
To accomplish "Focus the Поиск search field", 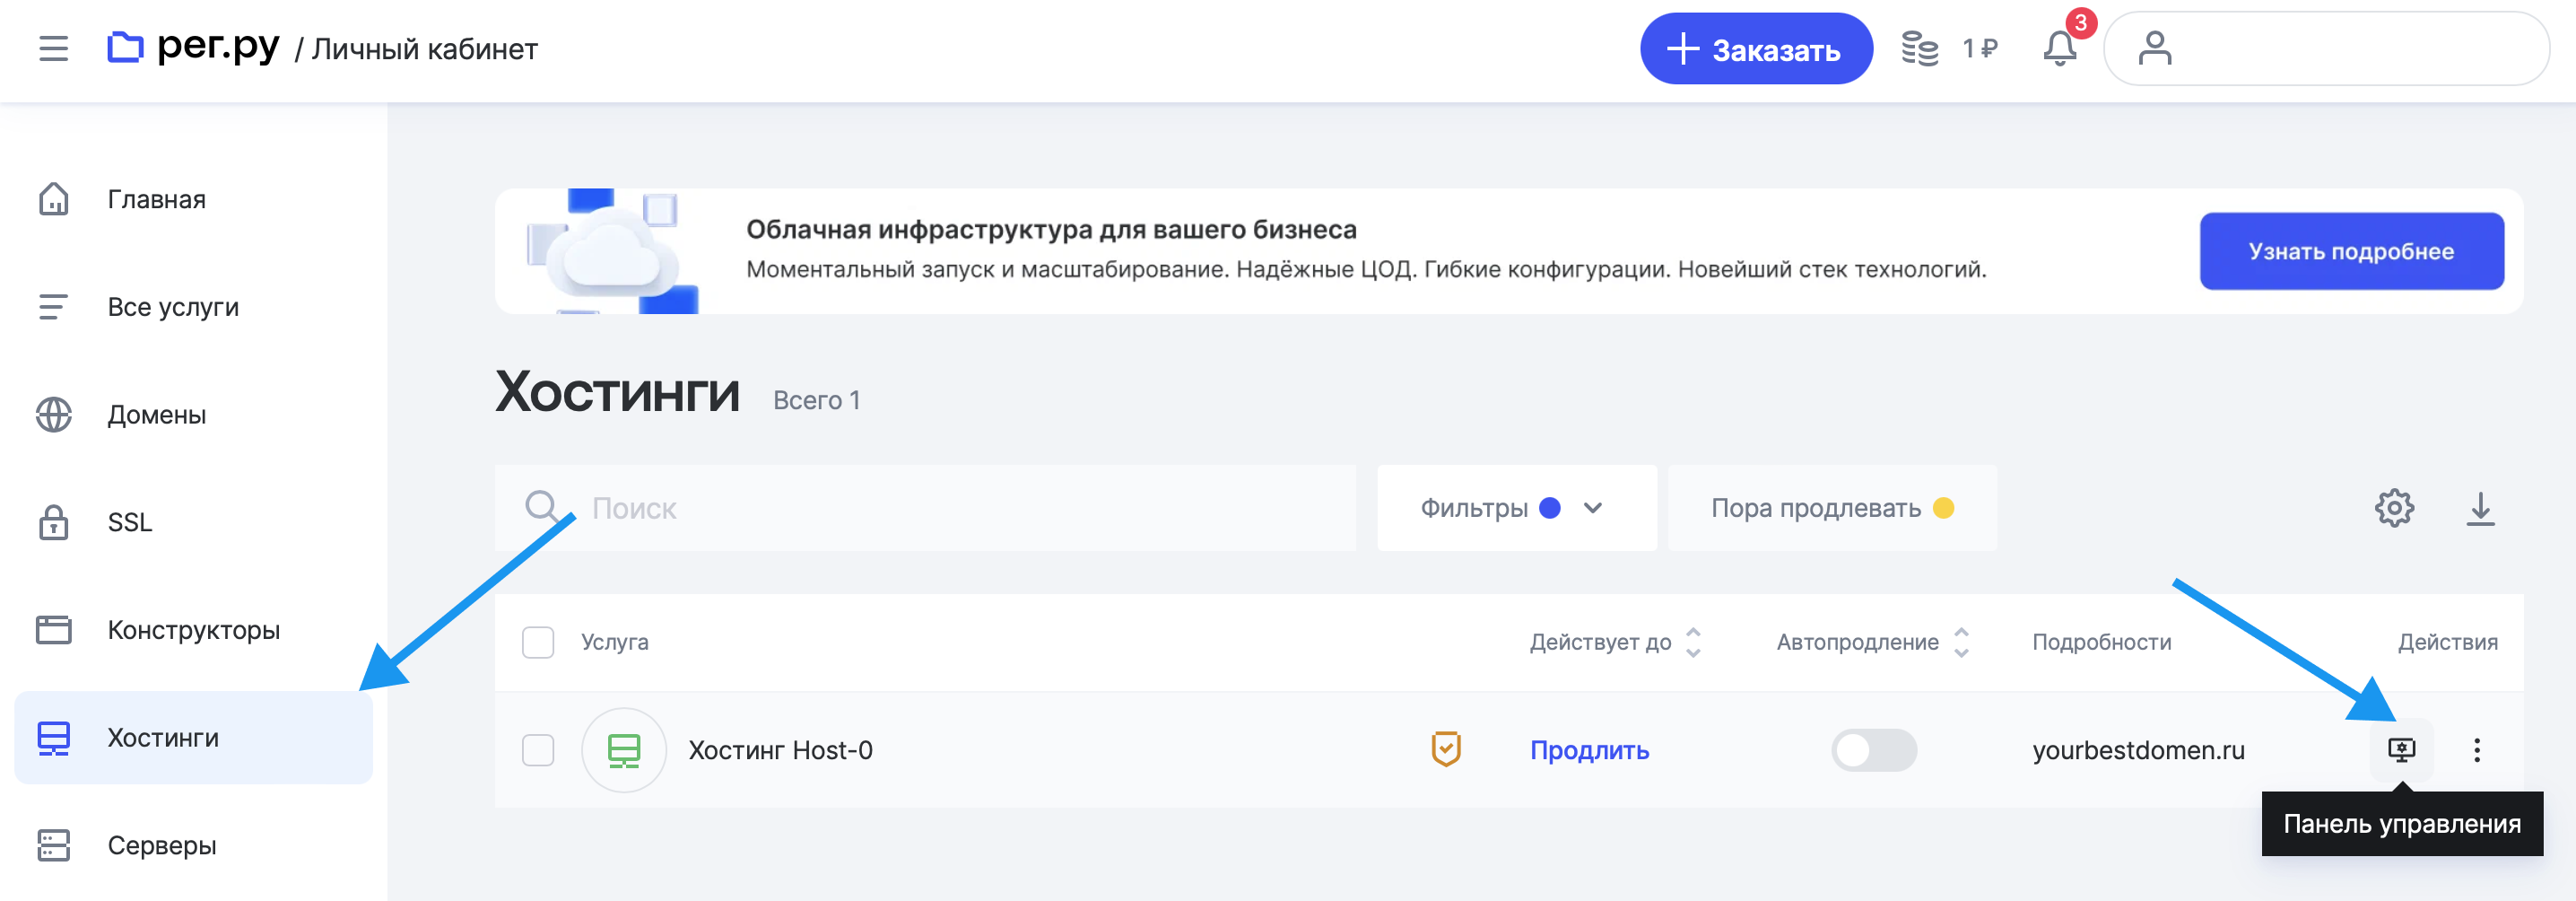I will point(925,508).
